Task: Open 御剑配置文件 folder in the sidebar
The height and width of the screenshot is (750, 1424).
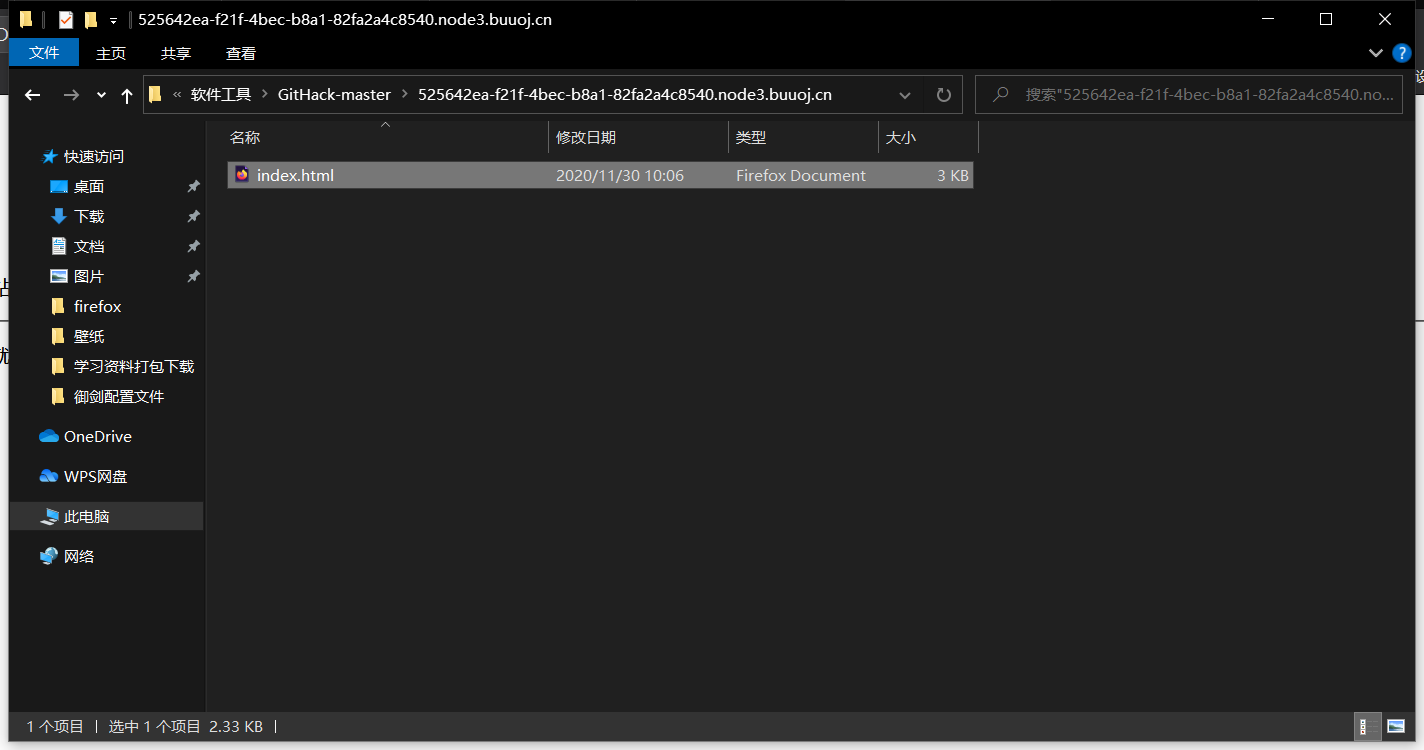Action: tap(119, 397)
